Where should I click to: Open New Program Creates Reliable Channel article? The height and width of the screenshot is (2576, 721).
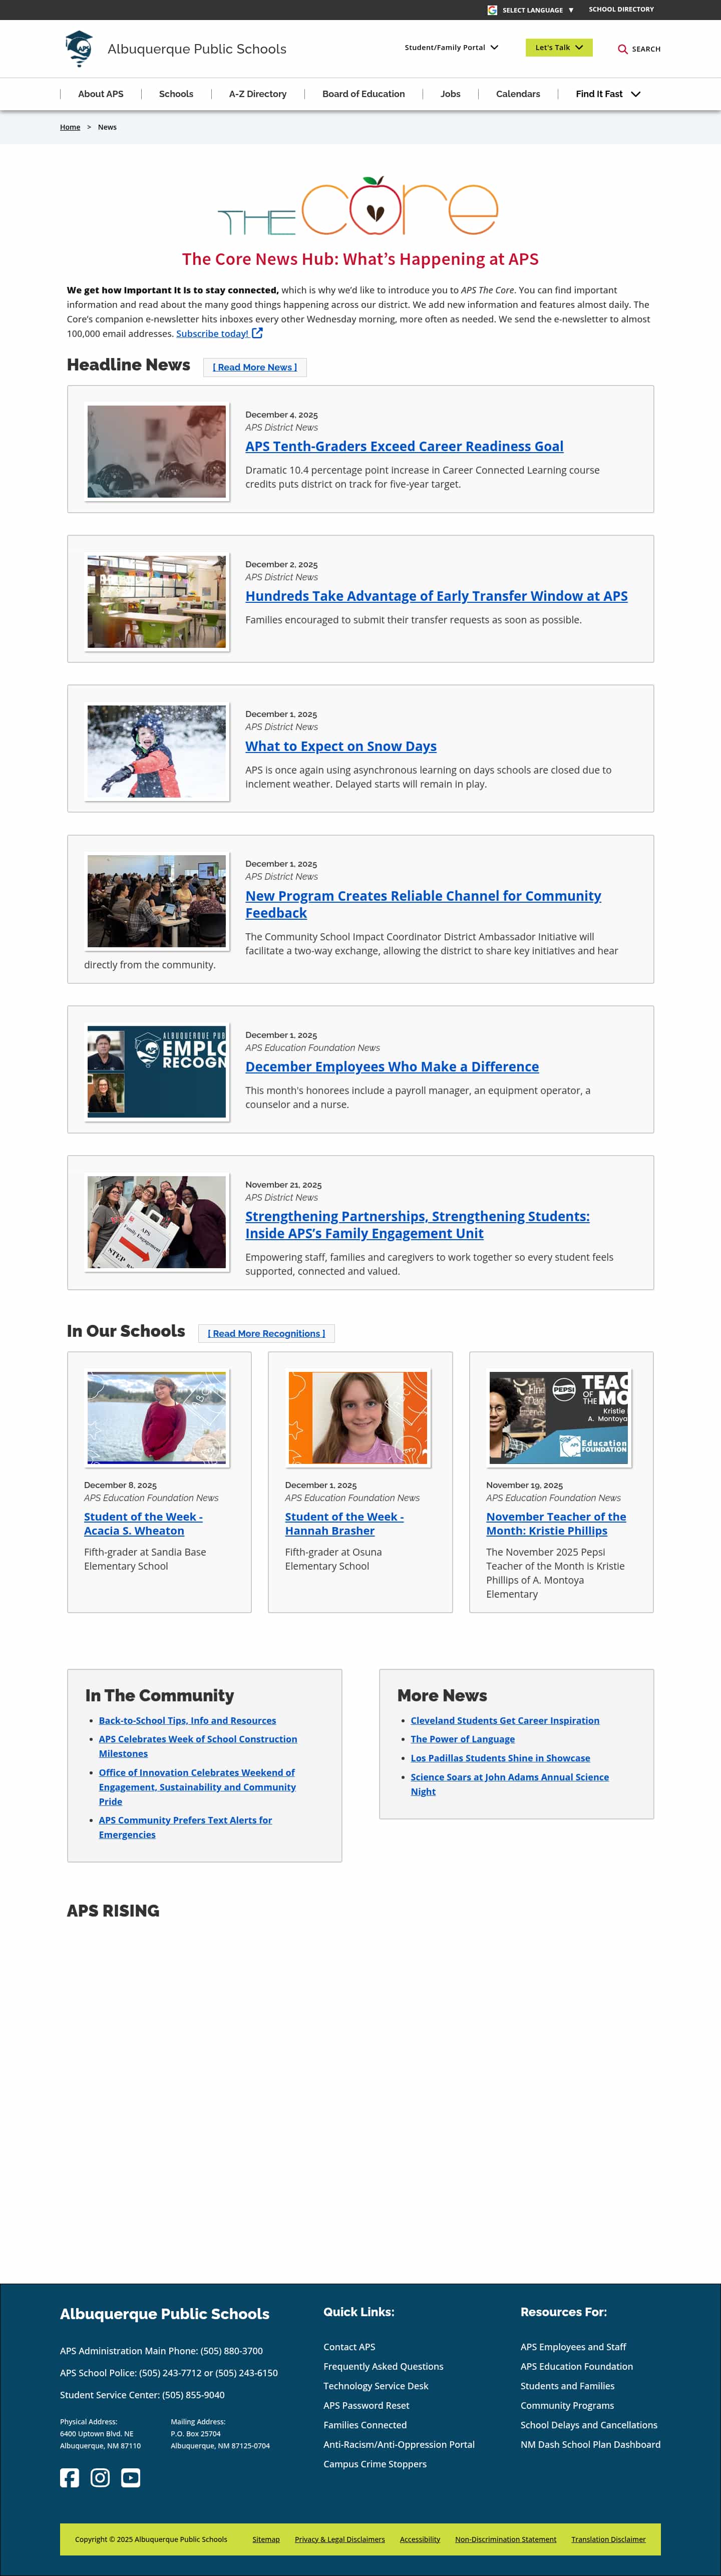423,904
